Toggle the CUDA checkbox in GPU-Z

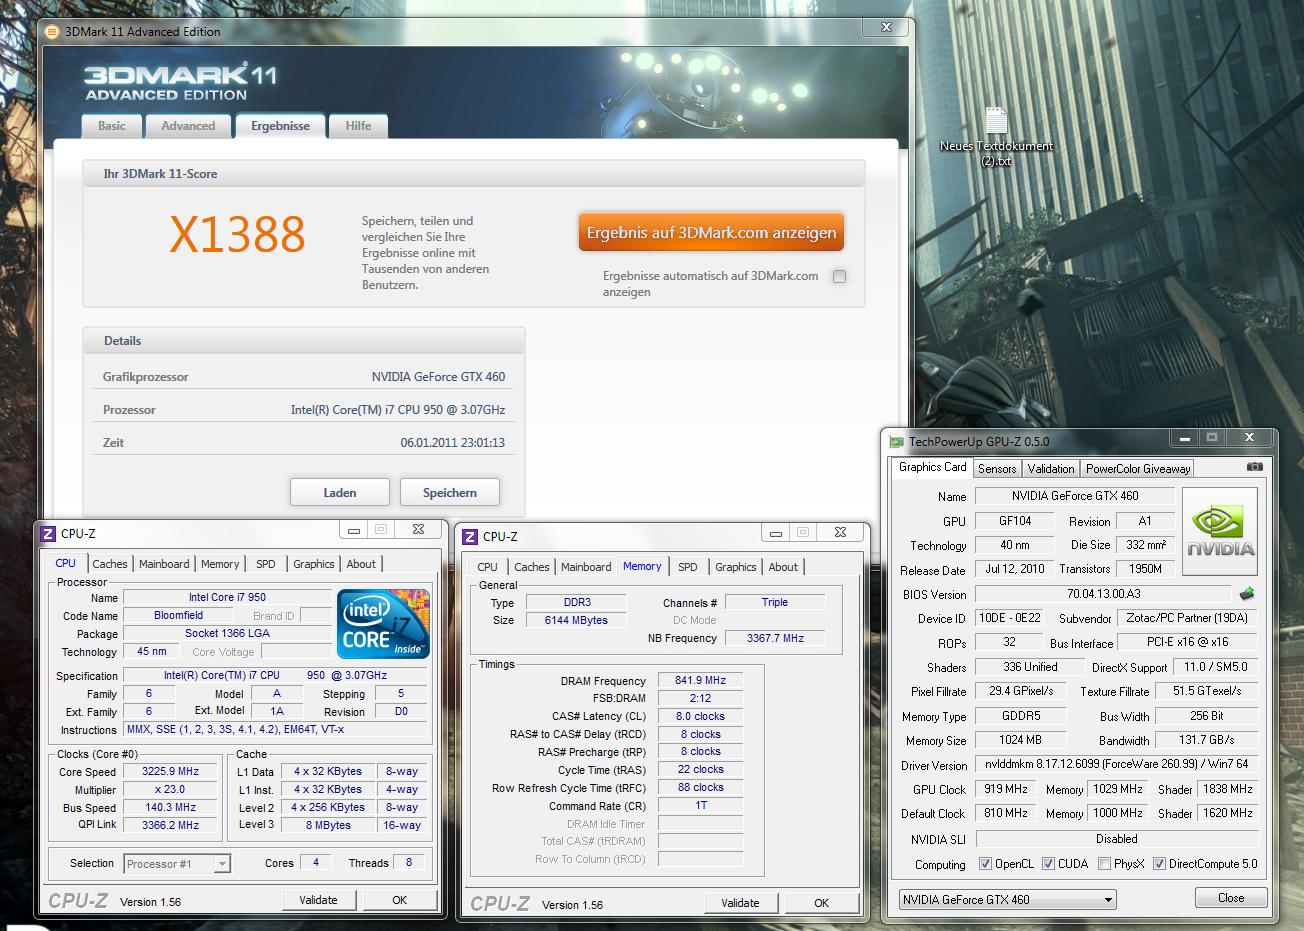1049,863
